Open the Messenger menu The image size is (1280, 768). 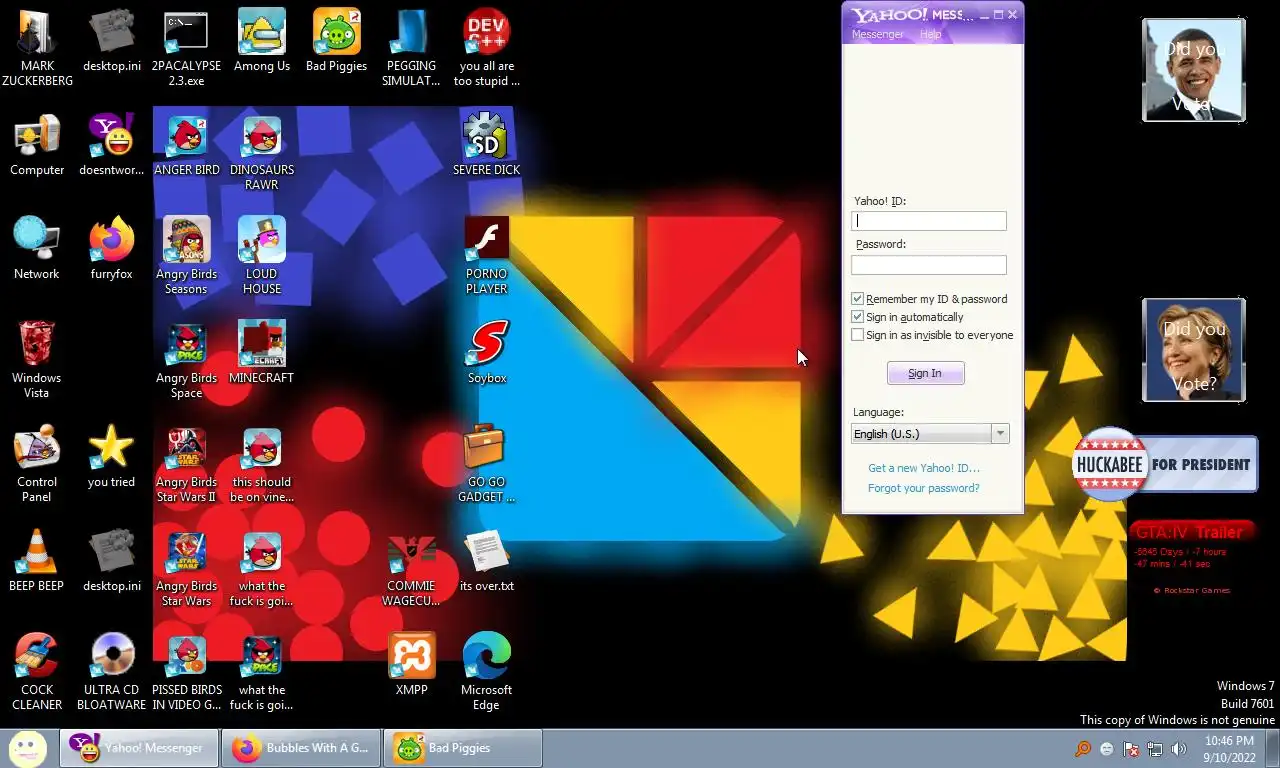click(877, 34)
